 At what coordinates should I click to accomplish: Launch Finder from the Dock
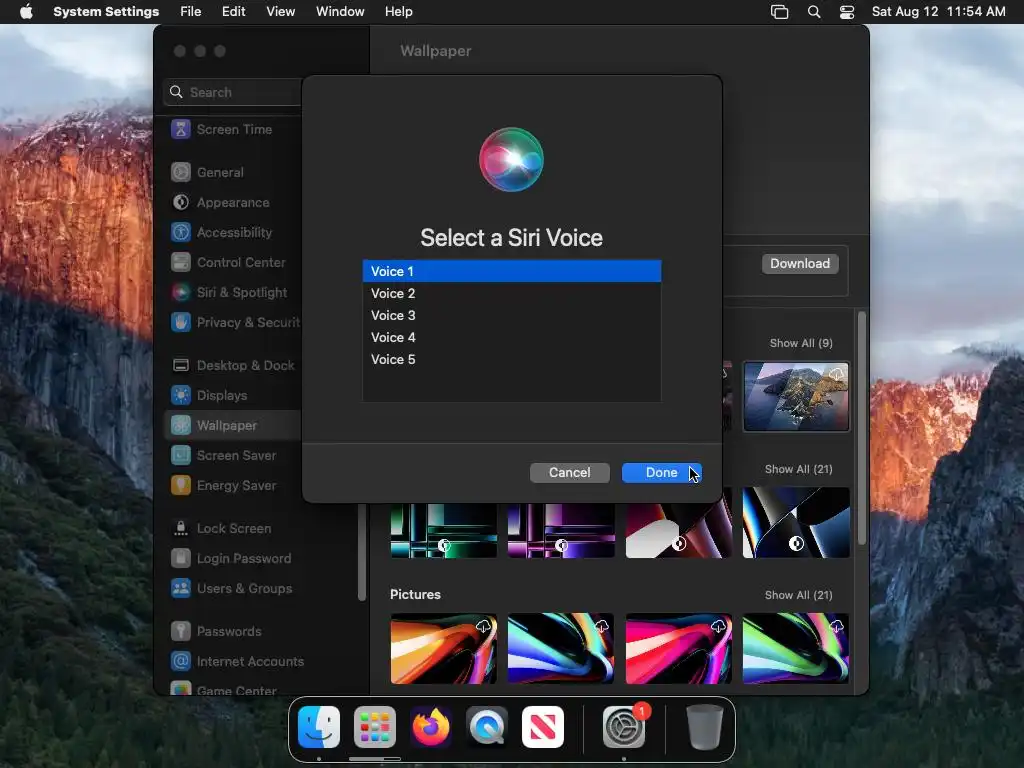click(x=319, y=727)
